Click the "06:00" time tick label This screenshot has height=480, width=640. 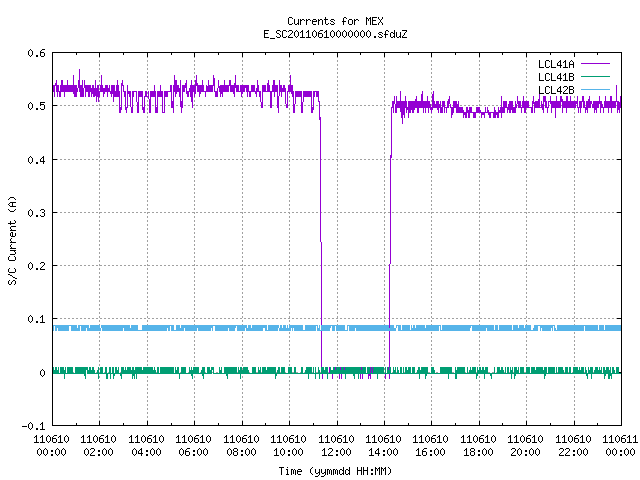pyautogui.click(x=193, y=452)
